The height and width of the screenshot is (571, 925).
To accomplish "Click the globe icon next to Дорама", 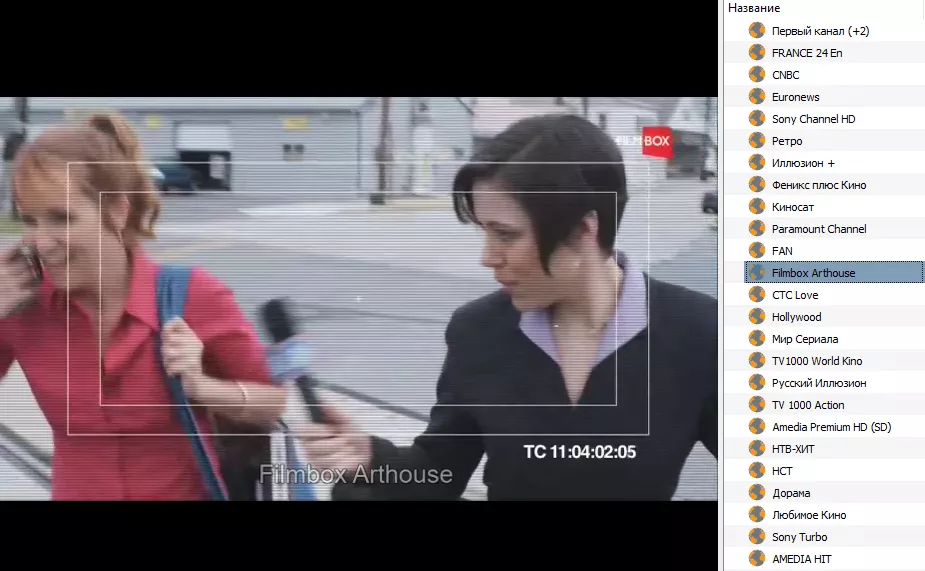I will (757, 493).
